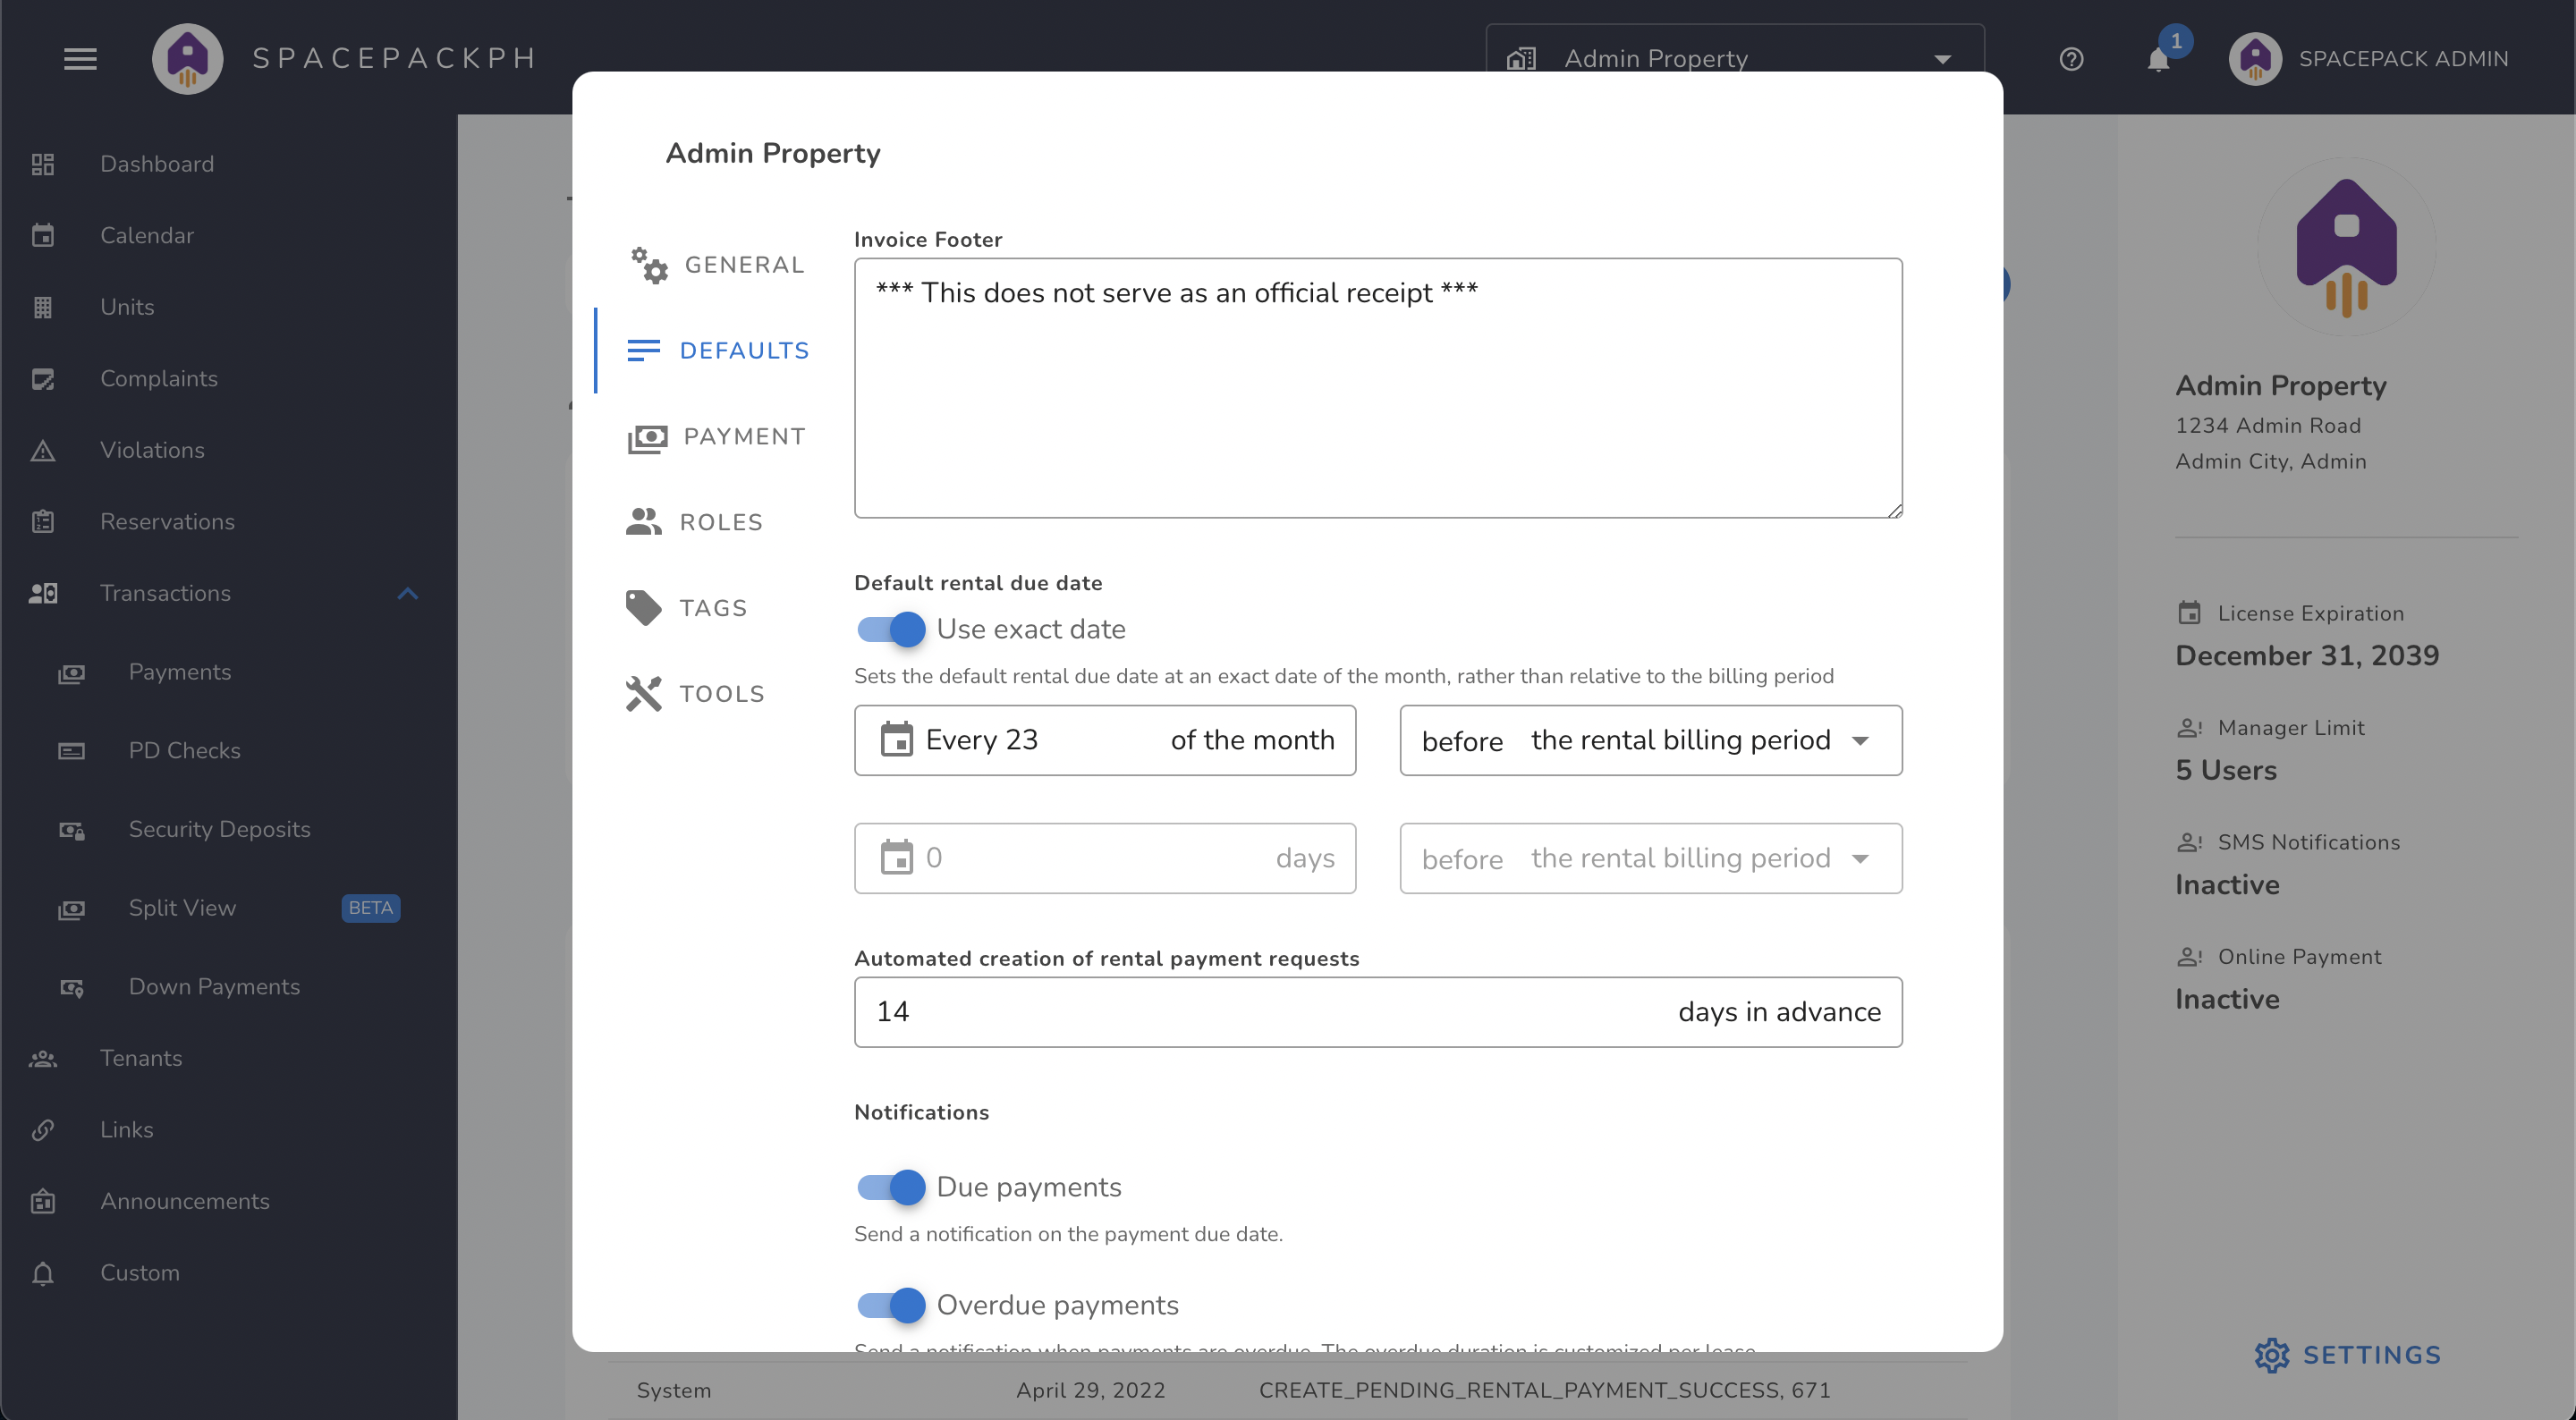The width and height of the screenshot is (2576, 1420).
Task: Click the Calendar sidebar icon
Action: pyautogui.click(x=46, y=234)
